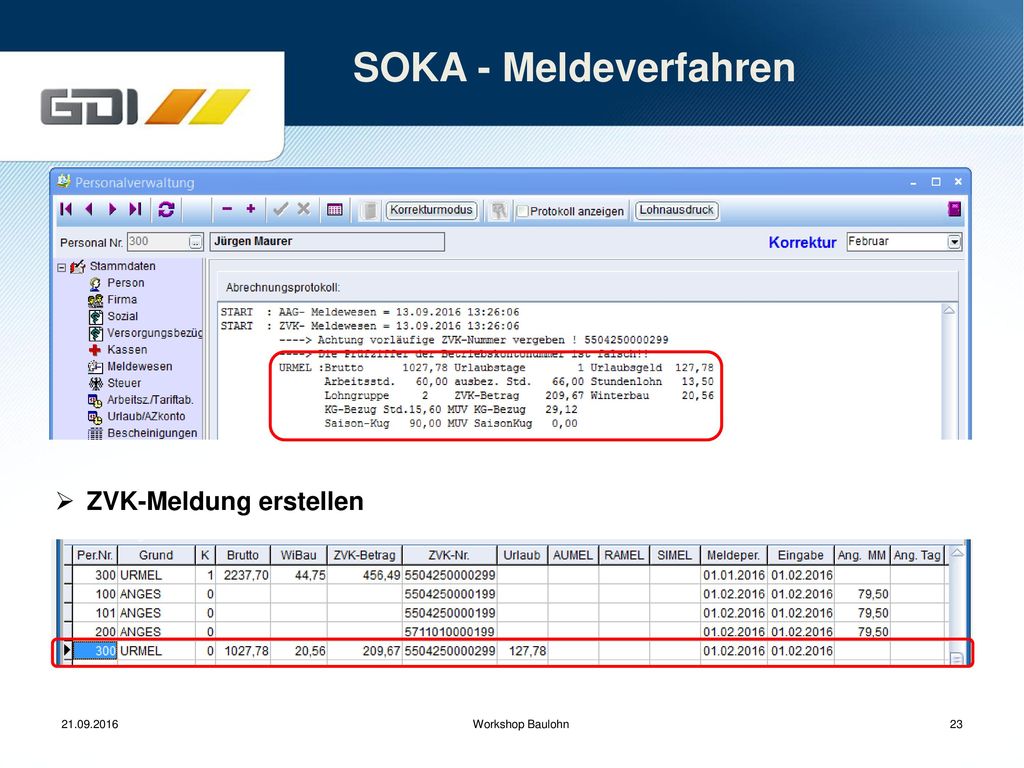Viewport: 1024px width, 768px height.
Task: Open Person in the Stammdaten tree
Action: (x=125, y=283)
